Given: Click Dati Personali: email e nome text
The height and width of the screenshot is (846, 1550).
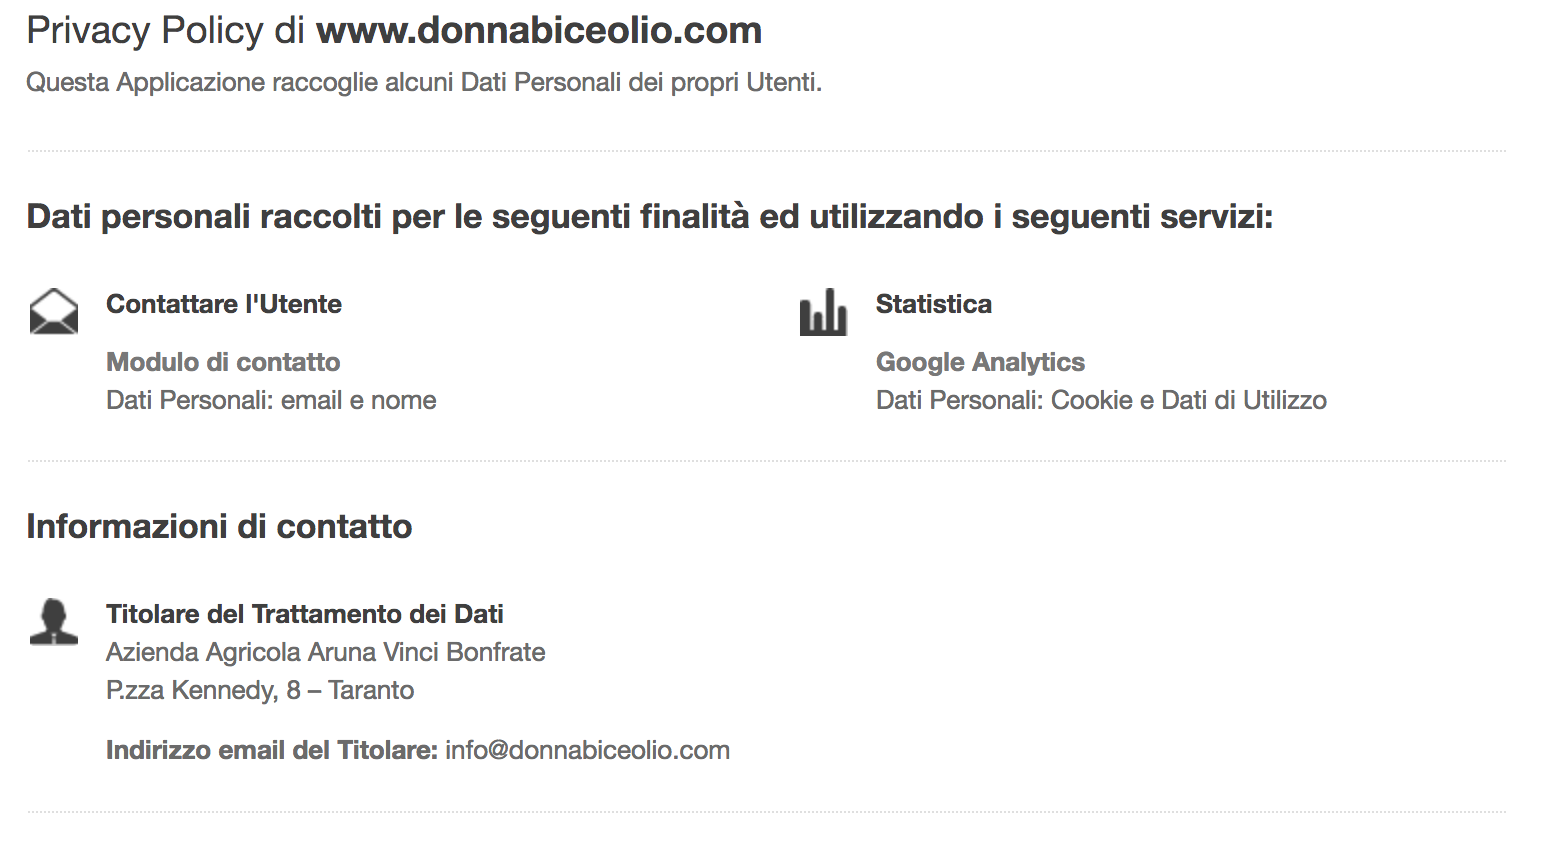Looking at the screenshot, I should pos(271,400).
